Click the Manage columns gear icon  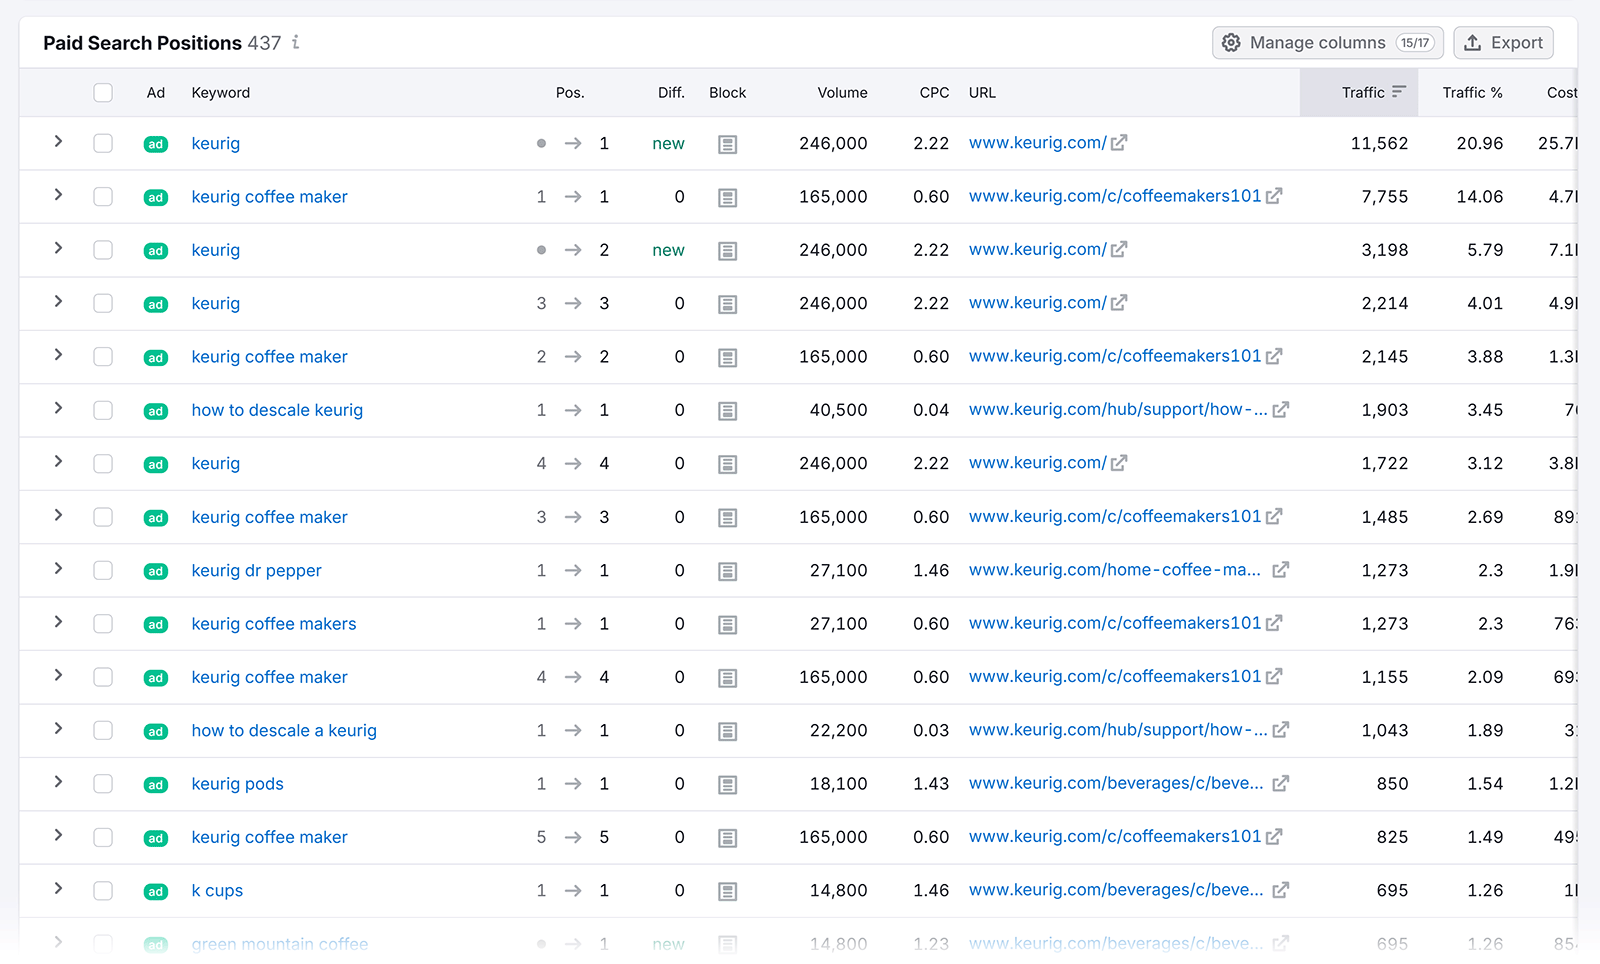coord(1231,43)
